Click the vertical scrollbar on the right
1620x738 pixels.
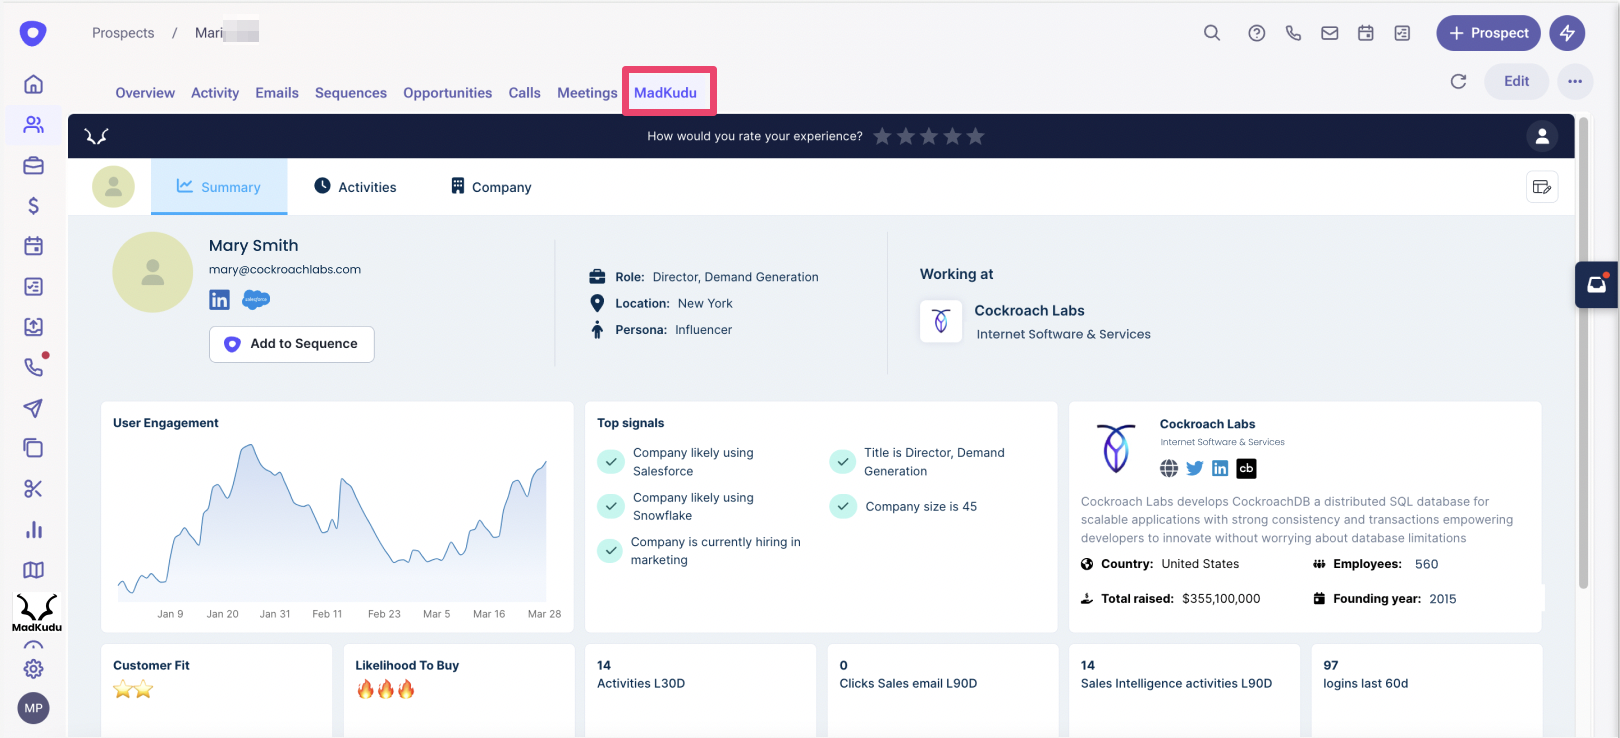[x=1583, y=351]
